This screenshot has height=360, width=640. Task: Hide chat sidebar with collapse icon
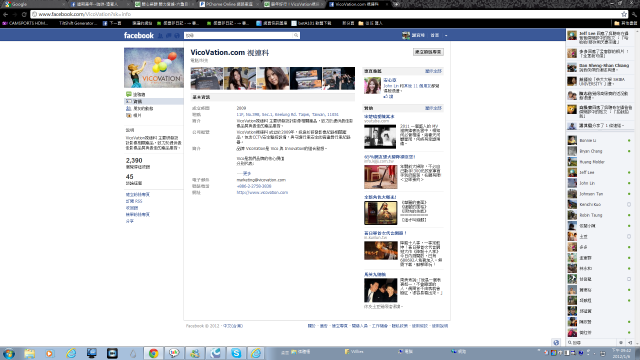(x=630, y=342)
